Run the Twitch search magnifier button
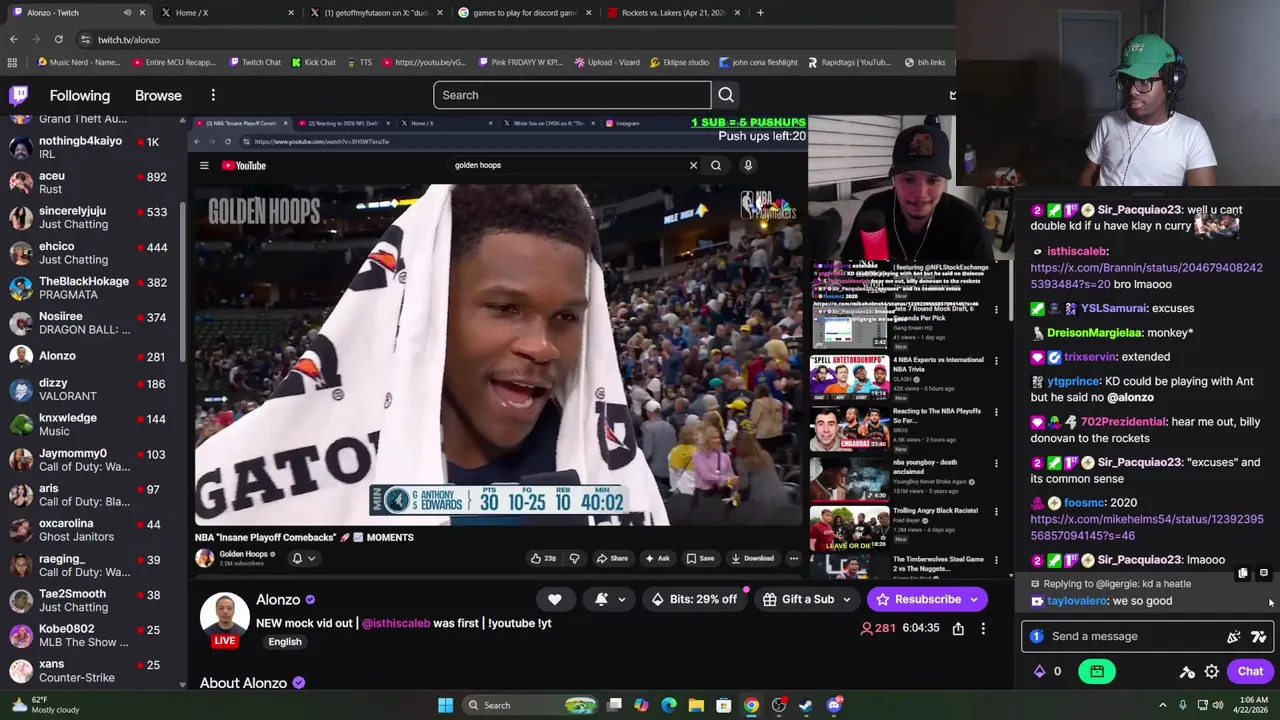This screenshot has width=1280, height=720. tap(726, 95)
